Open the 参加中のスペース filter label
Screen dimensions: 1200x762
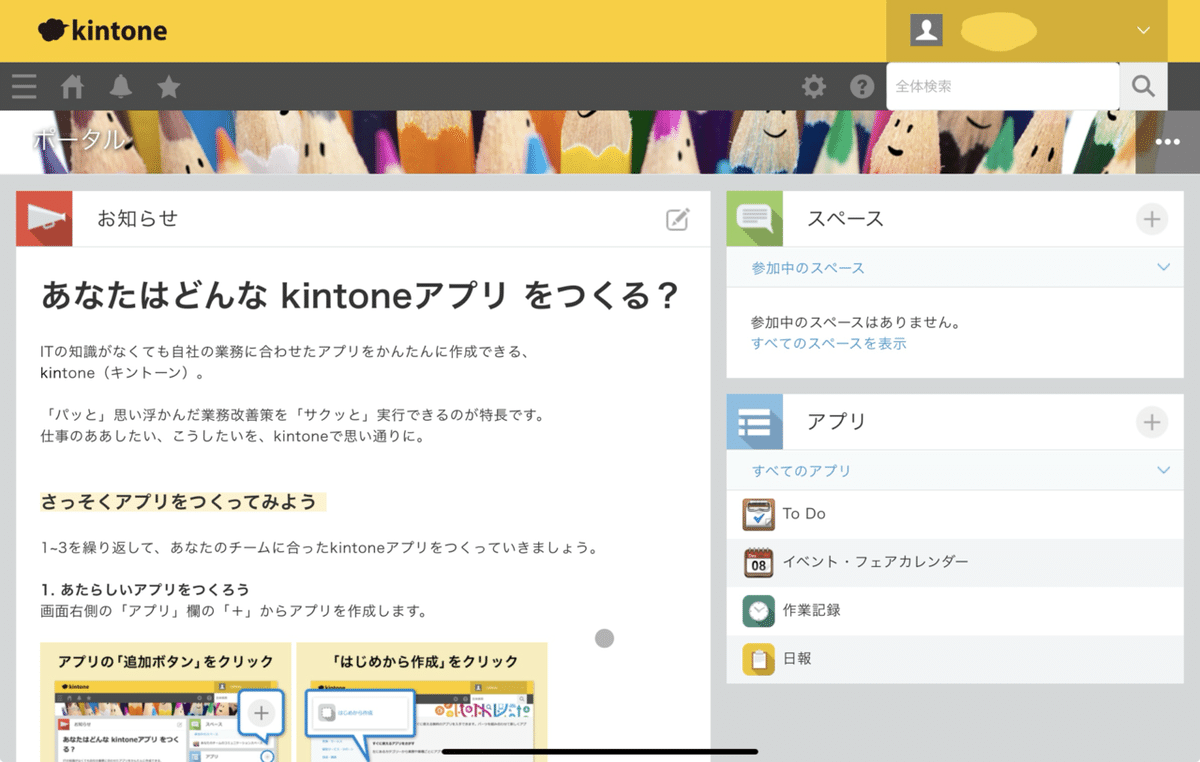click(808, 268)
